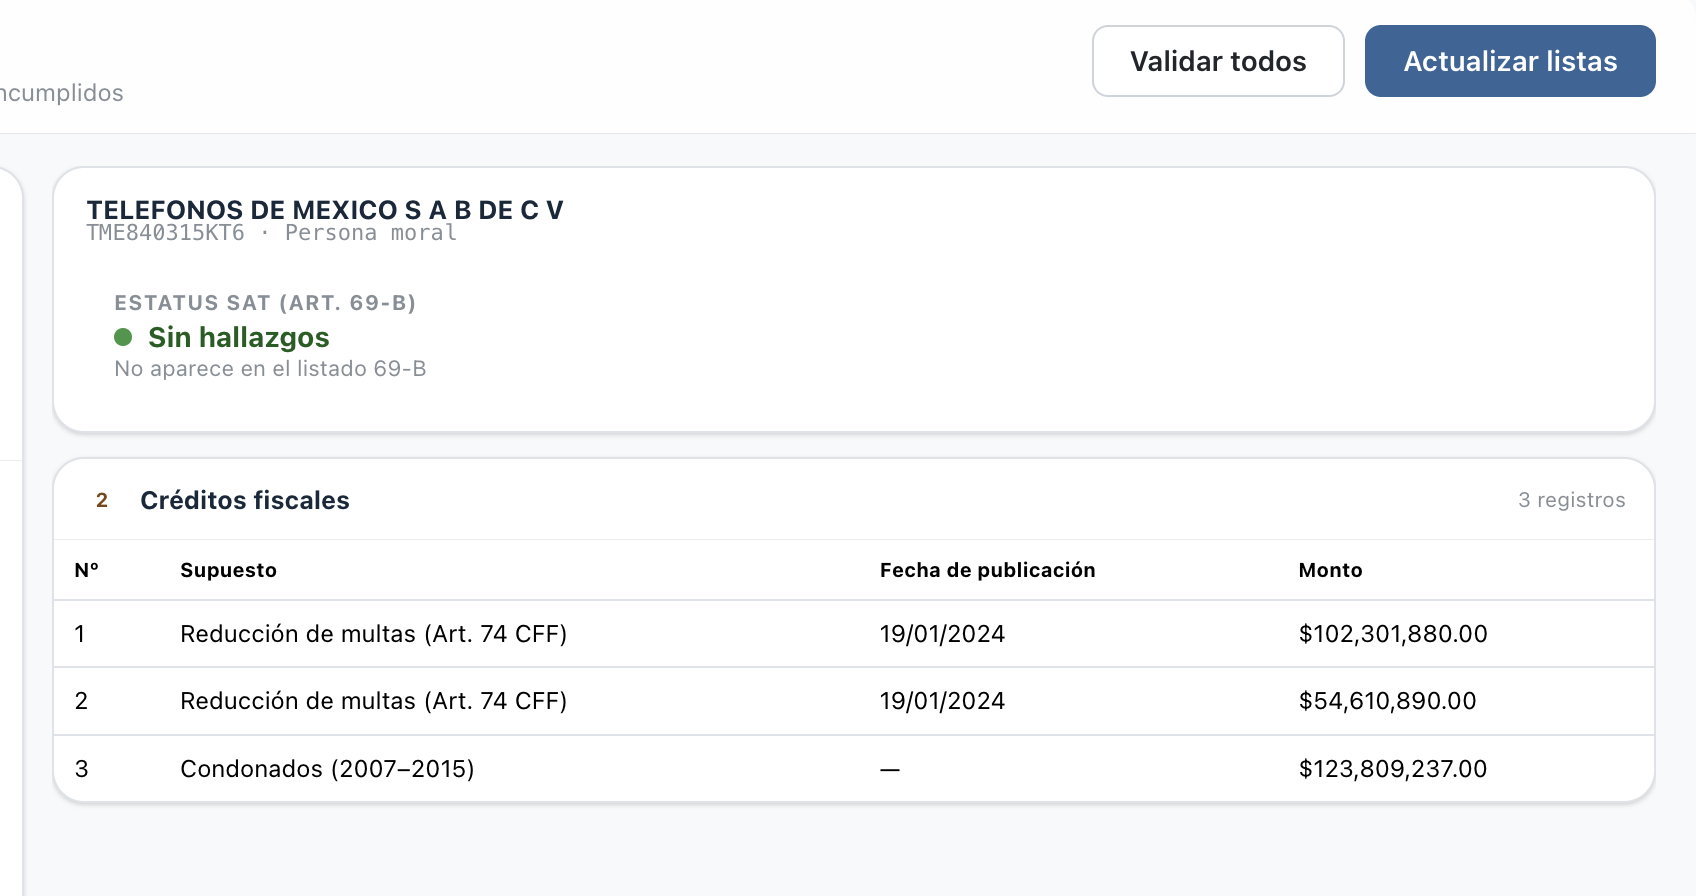Select the Condonados (2007–2015) row
The height and width of the screenshot is (896, 1696).
click(x=854, y=769)
